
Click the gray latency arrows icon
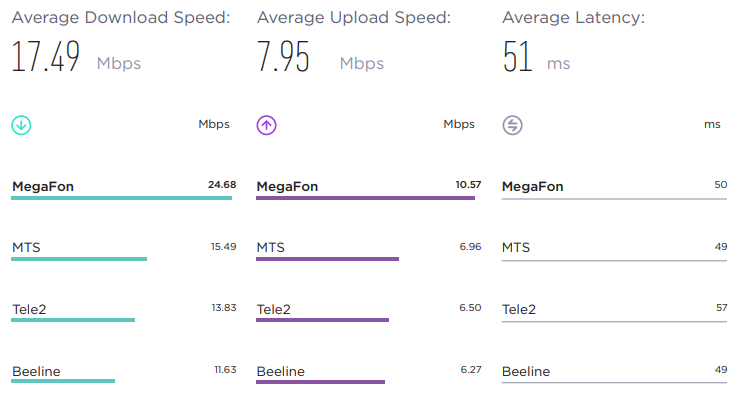tap(513, 125)
